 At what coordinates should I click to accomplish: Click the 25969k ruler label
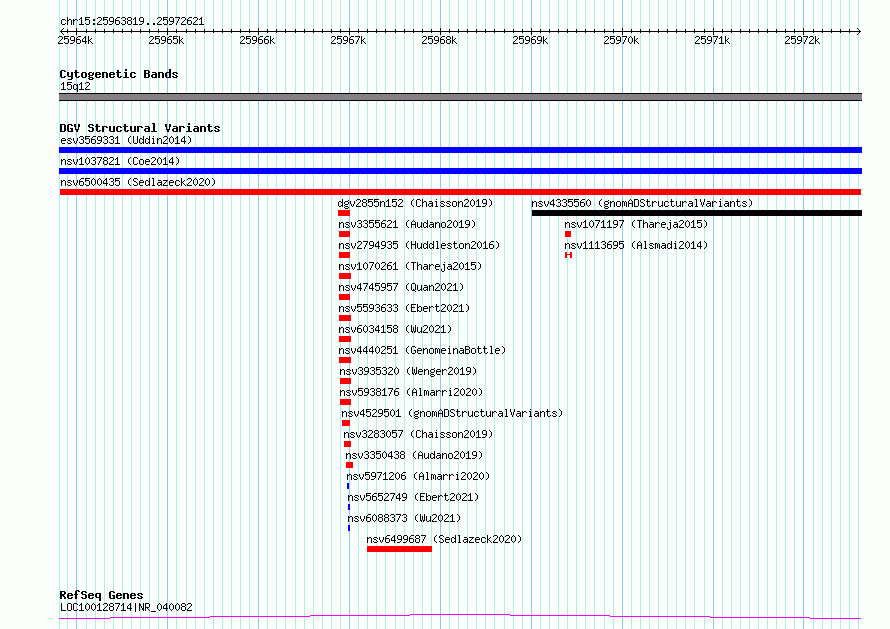click(x=530, y=40)
